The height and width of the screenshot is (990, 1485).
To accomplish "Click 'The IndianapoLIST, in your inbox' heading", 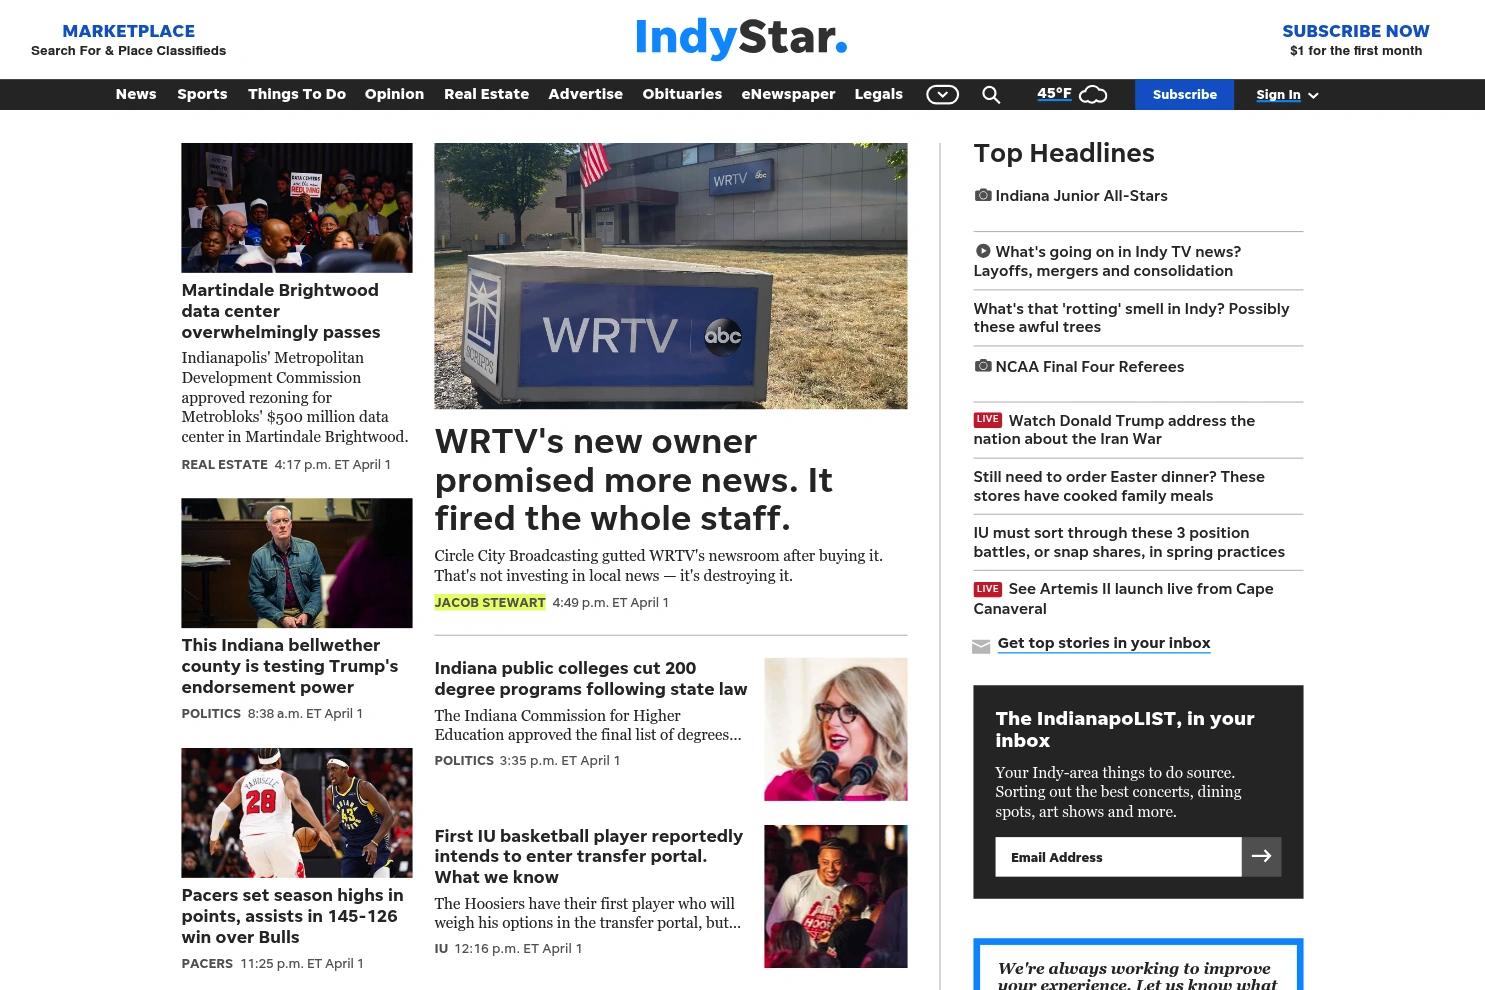I will (x=1125, y=729).
